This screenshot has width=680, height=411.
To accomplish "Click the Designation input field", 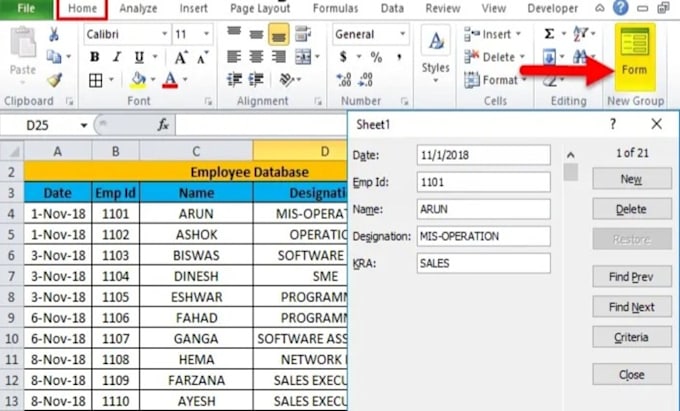I will (x=484, y=236).
